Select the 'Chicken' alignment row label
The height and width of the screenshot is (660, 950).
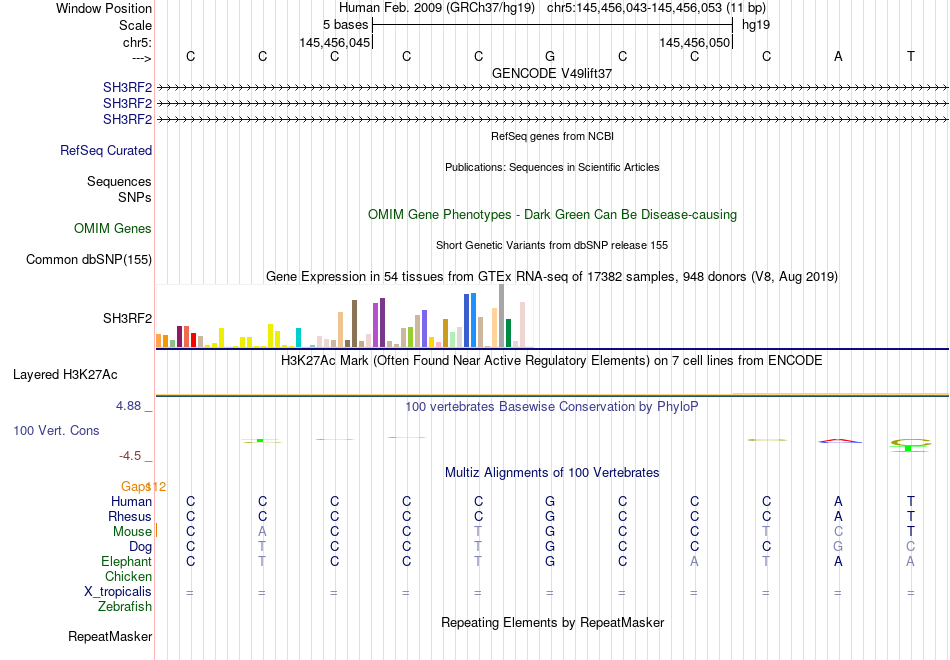tap(128, 576)
